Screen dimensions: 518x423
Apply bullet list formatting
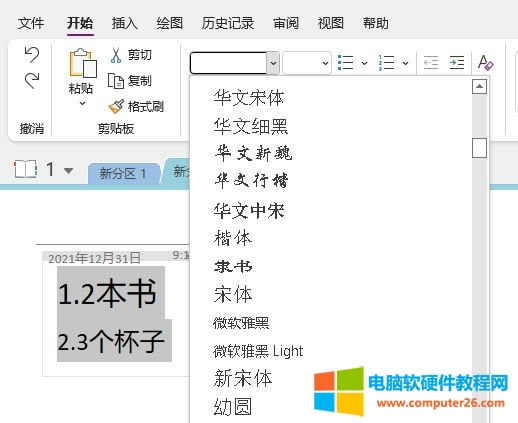click(345, 63)
